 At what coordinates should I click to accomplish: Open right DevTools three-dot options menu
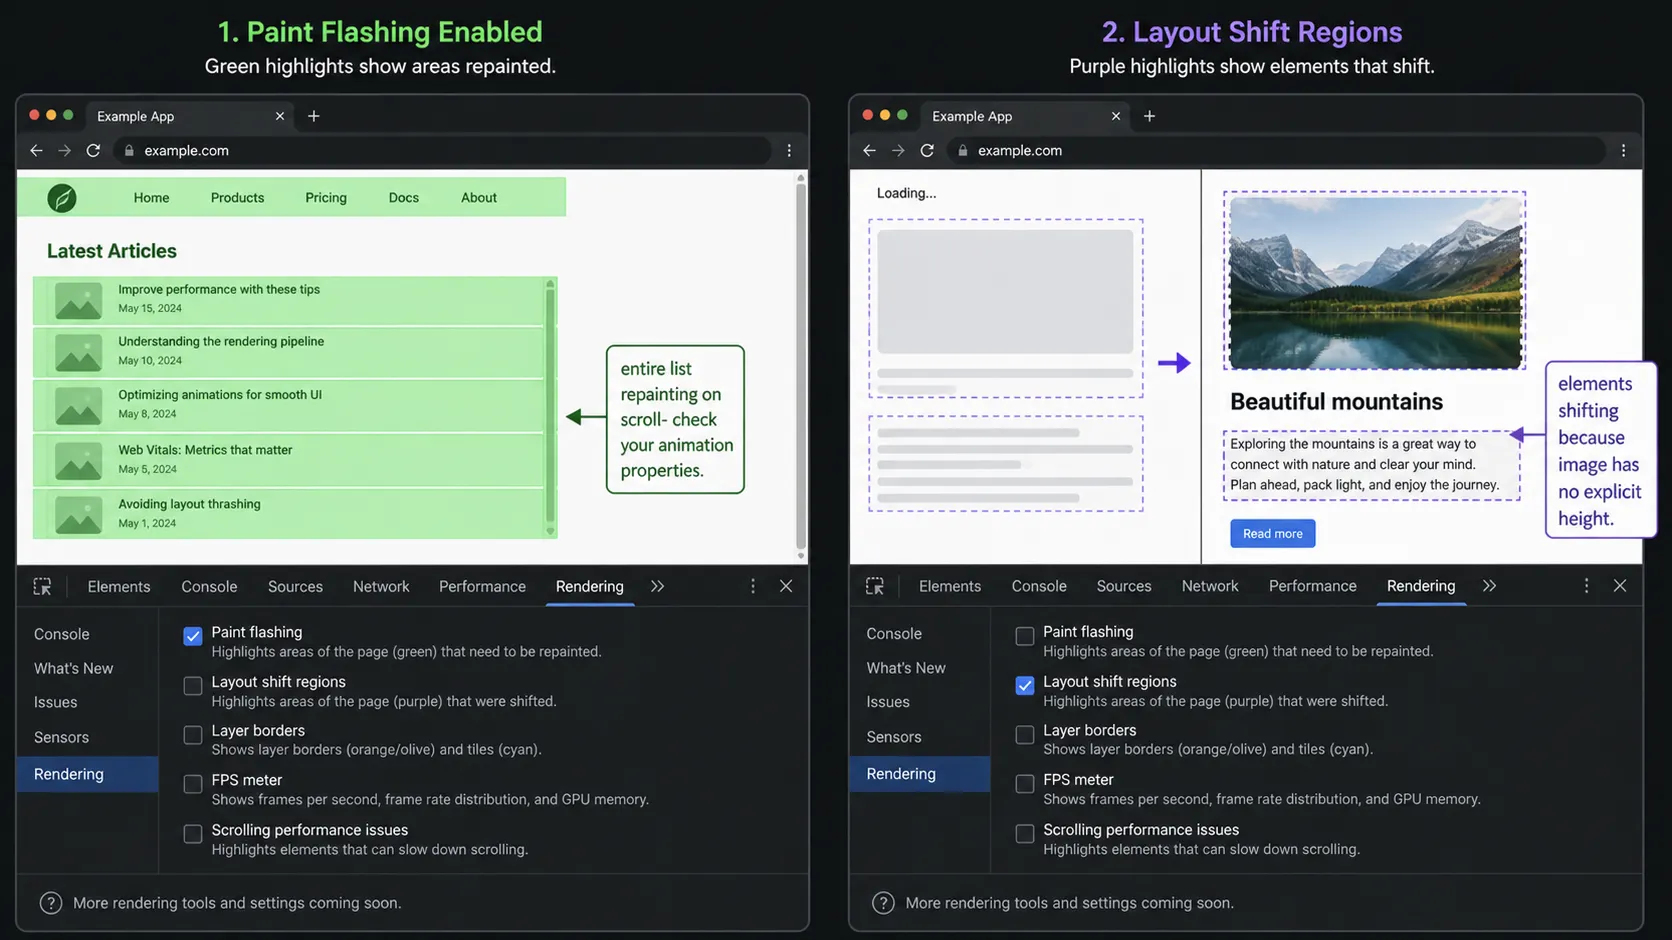point(1586,585)
